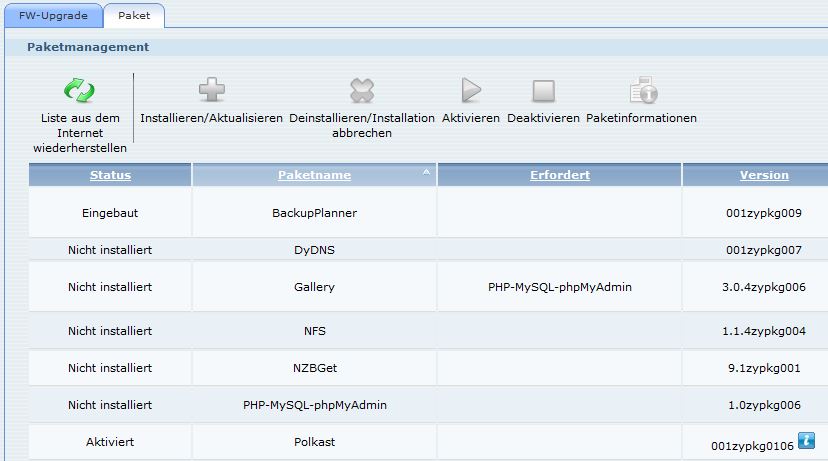
Task: Sort table by Status column
Action: [x=110, y=175]
